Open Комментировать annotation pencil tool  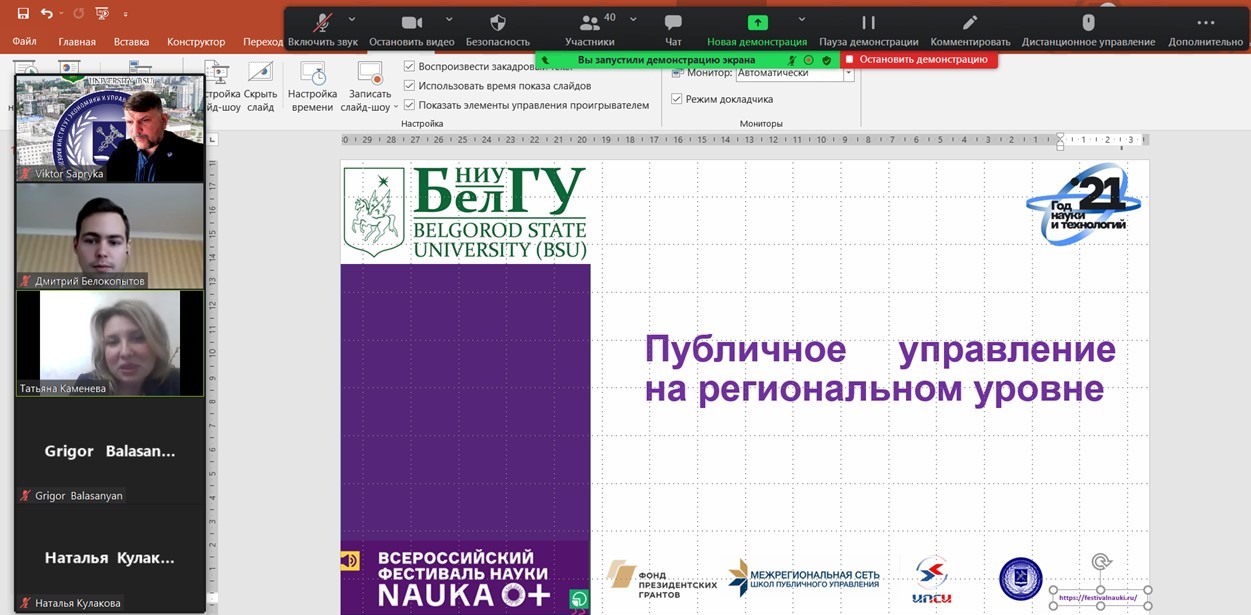[969, 24]
